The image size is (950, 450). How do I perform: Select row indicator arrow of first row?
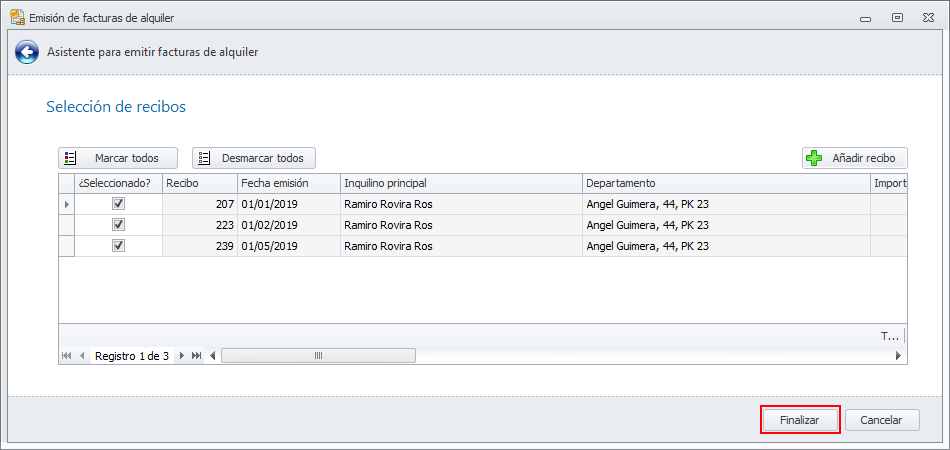coord(67,204)
